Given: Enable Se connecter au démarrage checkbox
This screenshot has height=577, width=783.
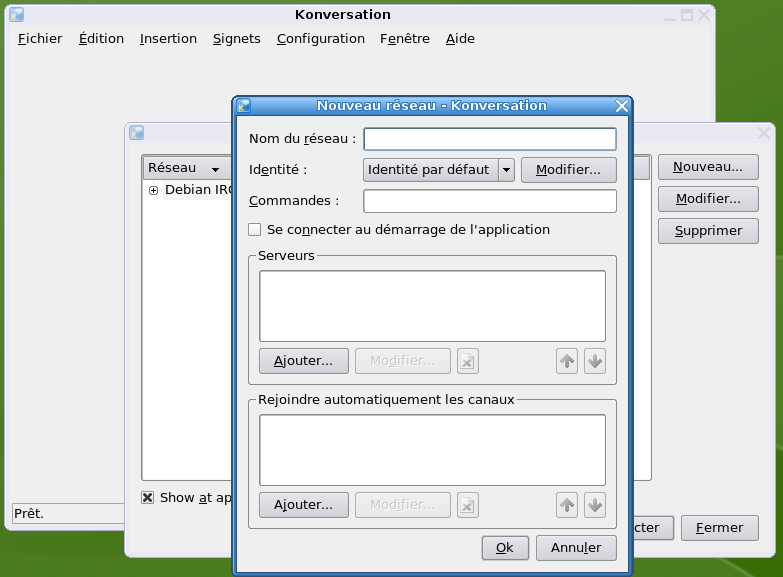Looking at the screenshot, I should 255,229.
